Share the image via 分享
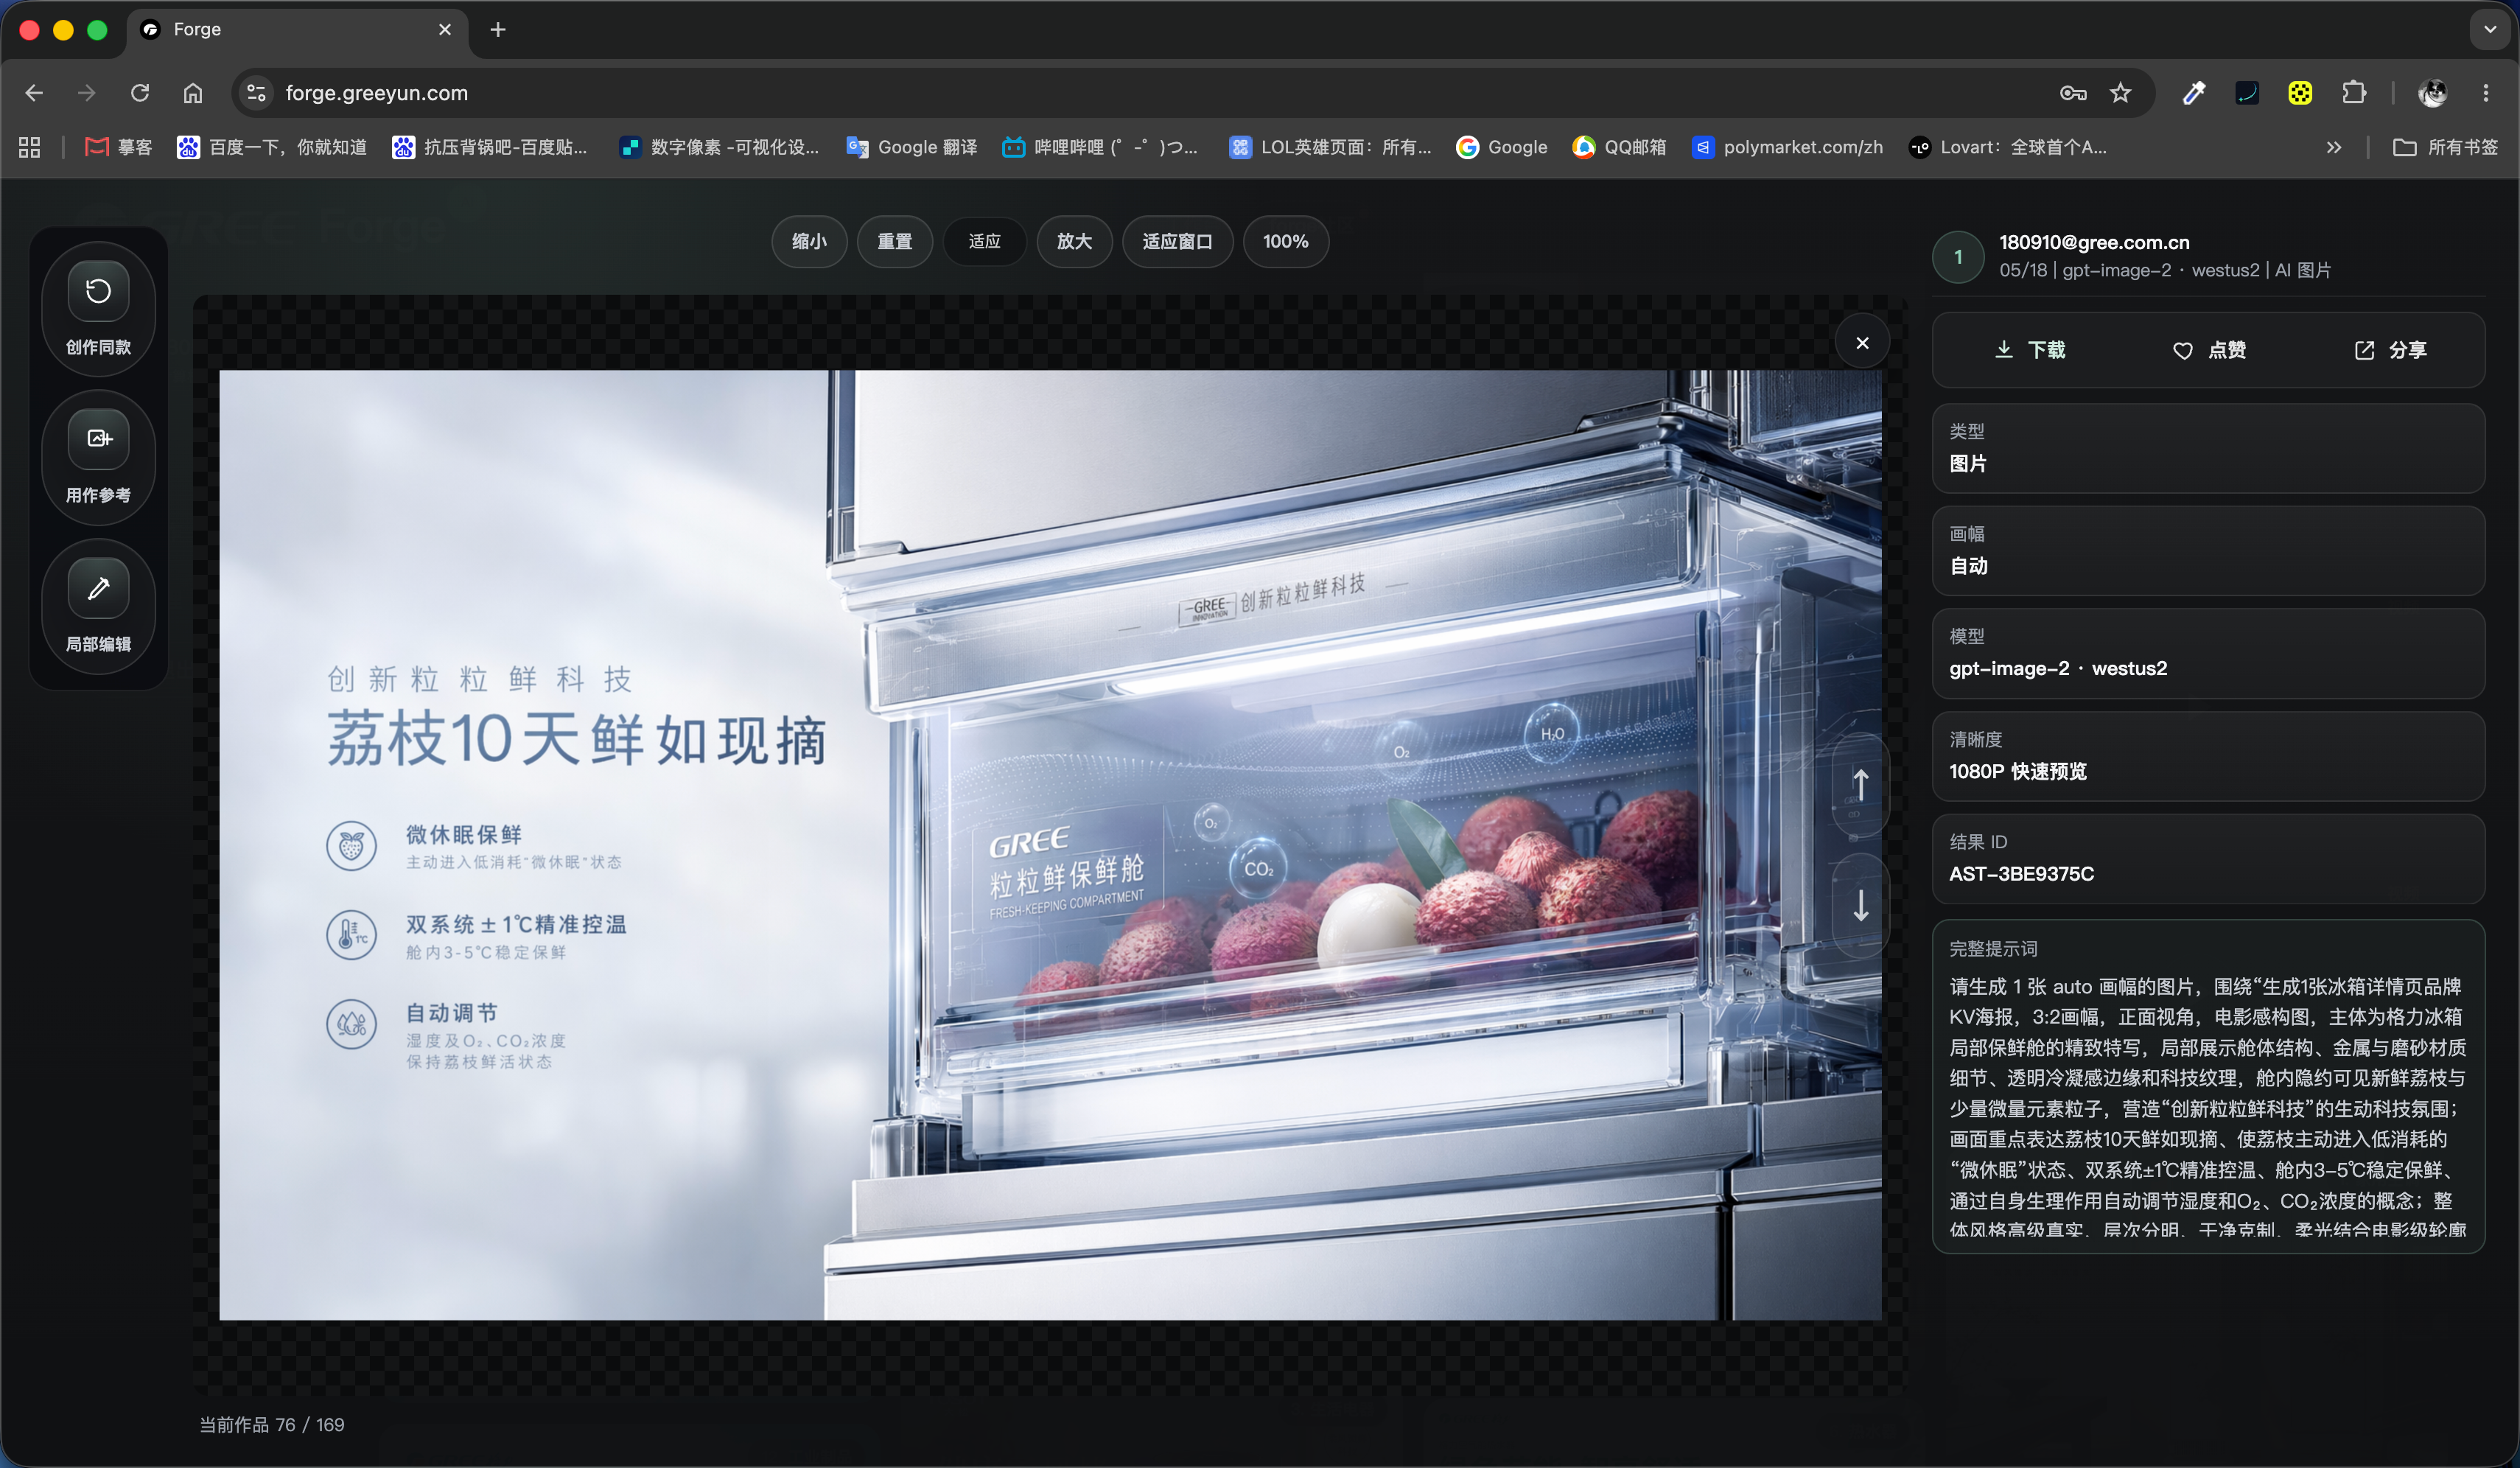2520x1468 pixels. (x=2390, y=350)
